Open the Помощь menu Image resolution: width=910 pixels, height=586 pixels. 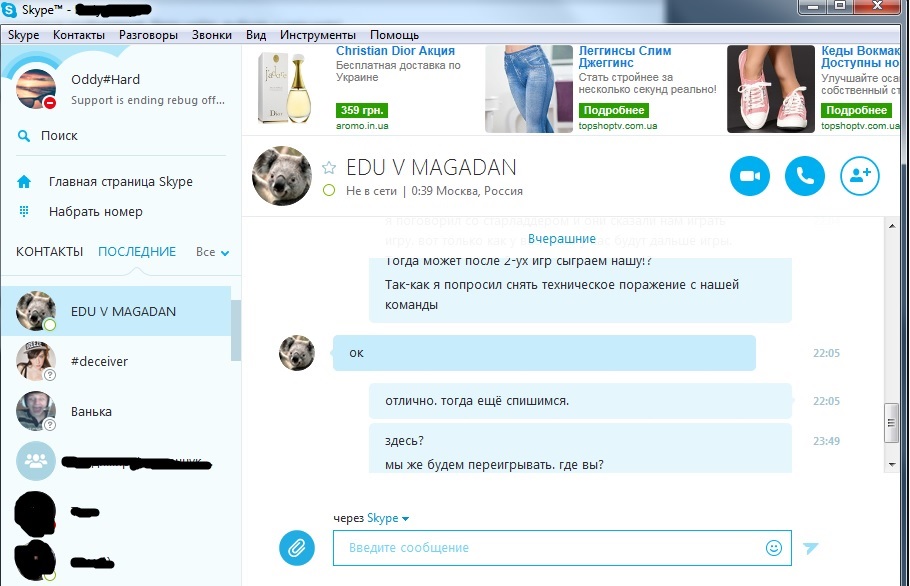(394, 35)
